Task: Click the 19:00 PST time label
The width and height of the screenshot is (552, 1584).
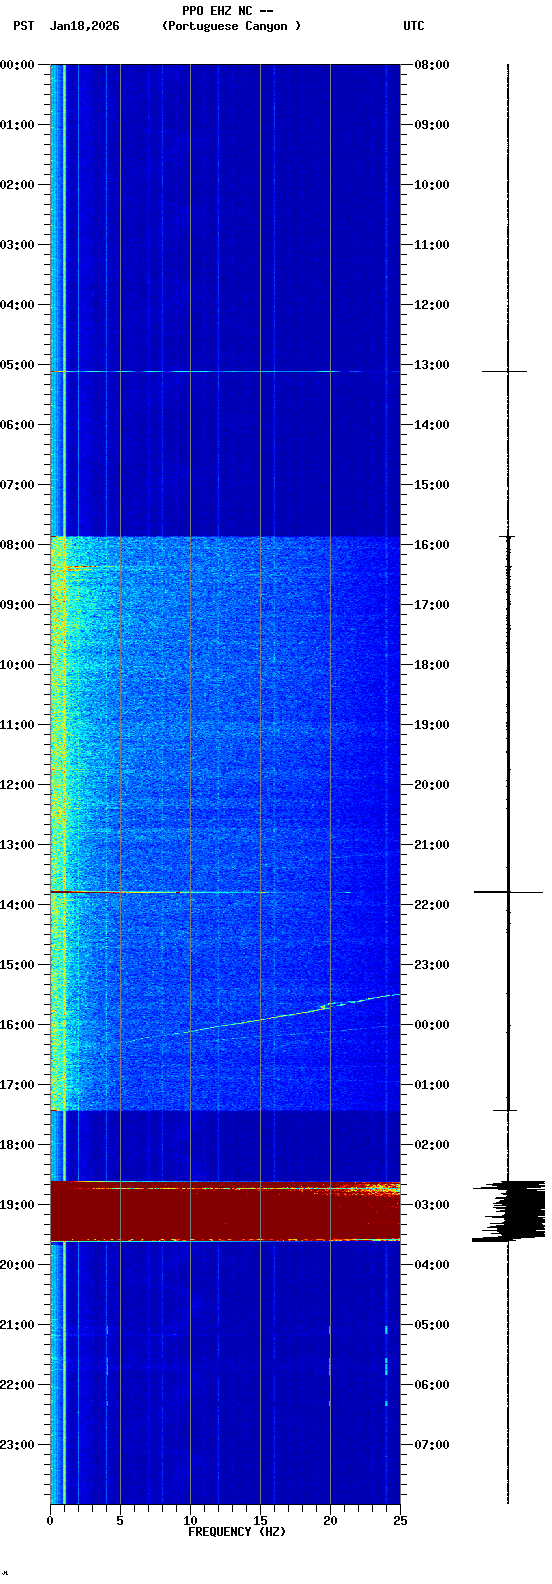Action: (x=17, y=1205)
